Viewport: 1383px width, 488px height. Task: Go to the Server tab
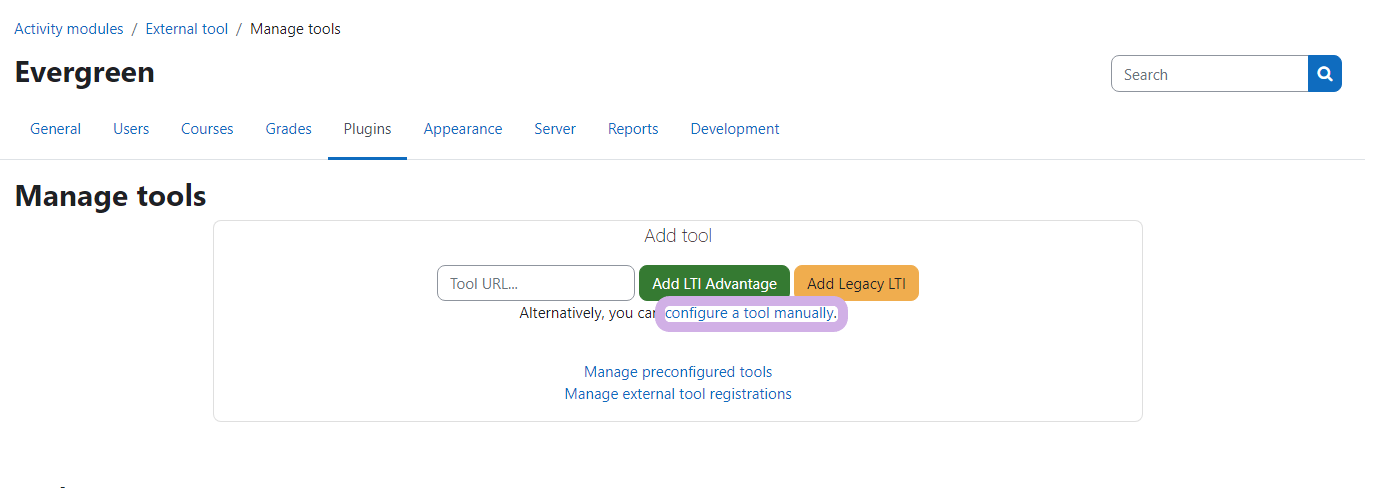click(555, 129)
